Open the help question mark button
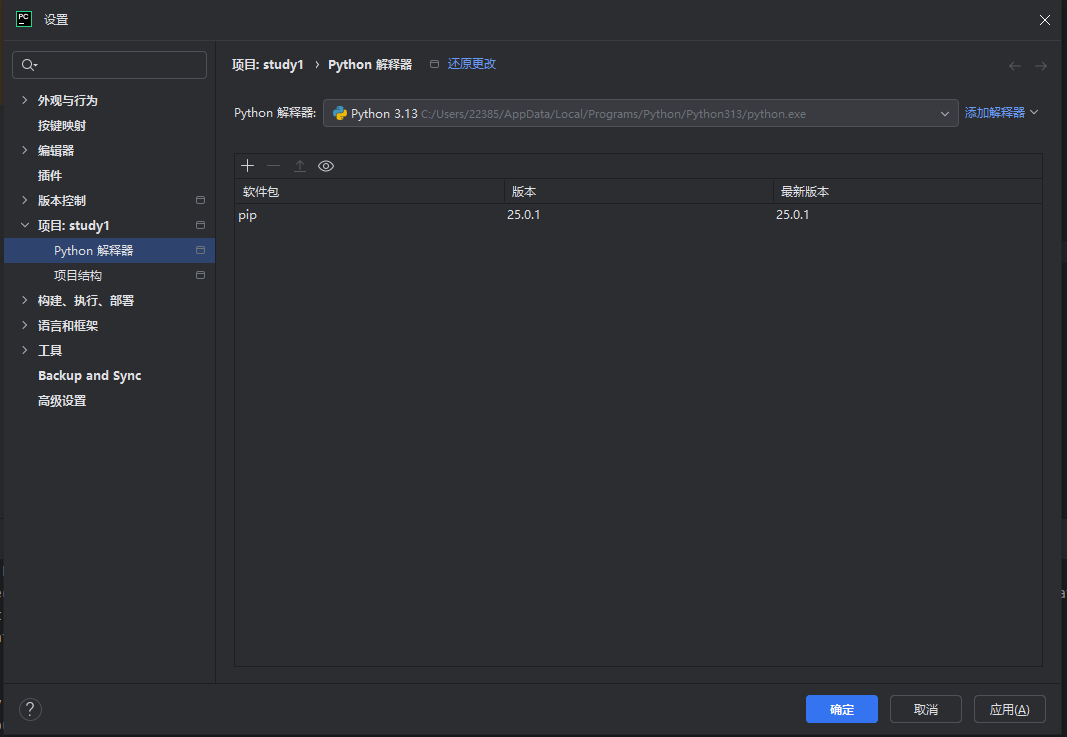Image resolution: width=1067 pixels, height=737 pixels. click(30, 709)
